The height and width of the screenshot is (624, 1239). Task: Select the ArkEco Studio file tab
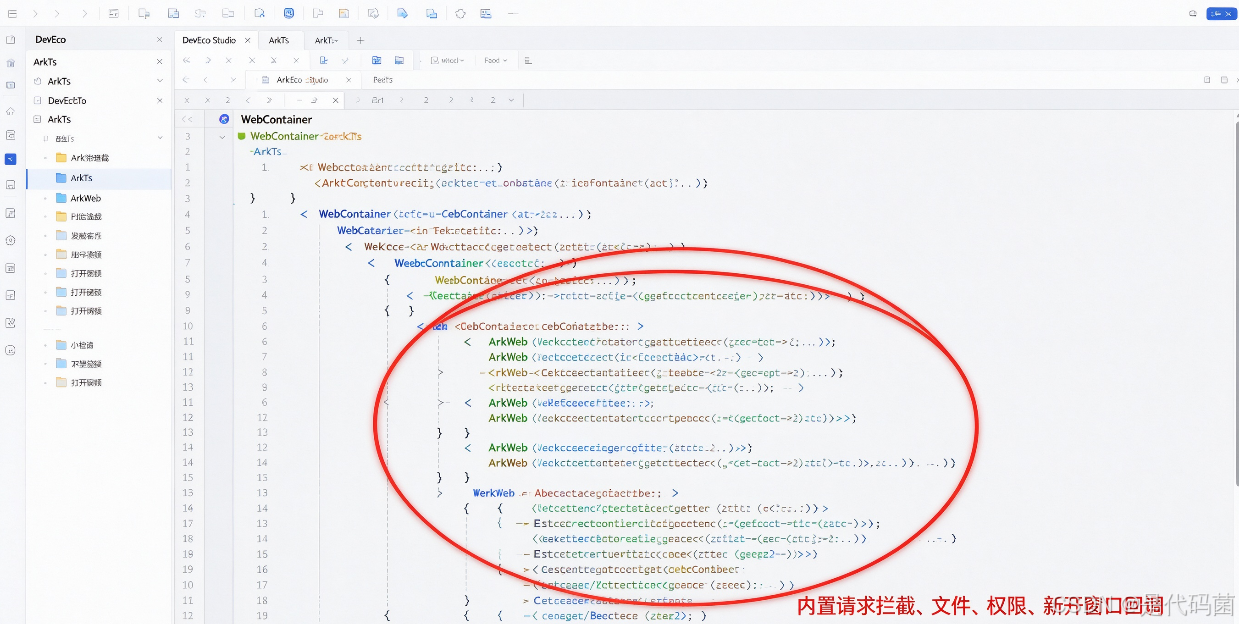pyautogui.click(x=302, y=80)
